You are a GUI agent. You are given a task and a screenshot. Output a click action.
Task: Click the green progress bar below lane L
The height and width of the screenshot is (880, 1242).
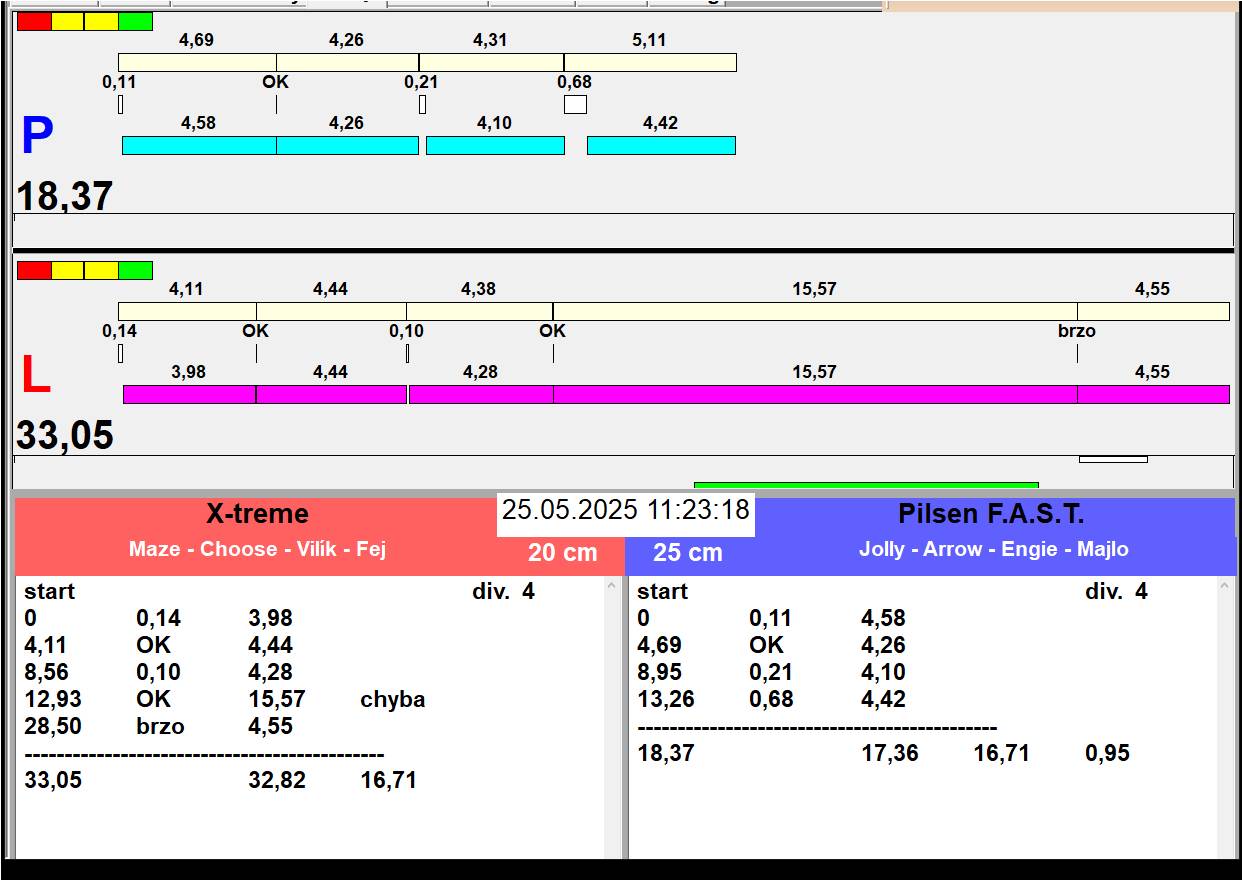point(865,485)
